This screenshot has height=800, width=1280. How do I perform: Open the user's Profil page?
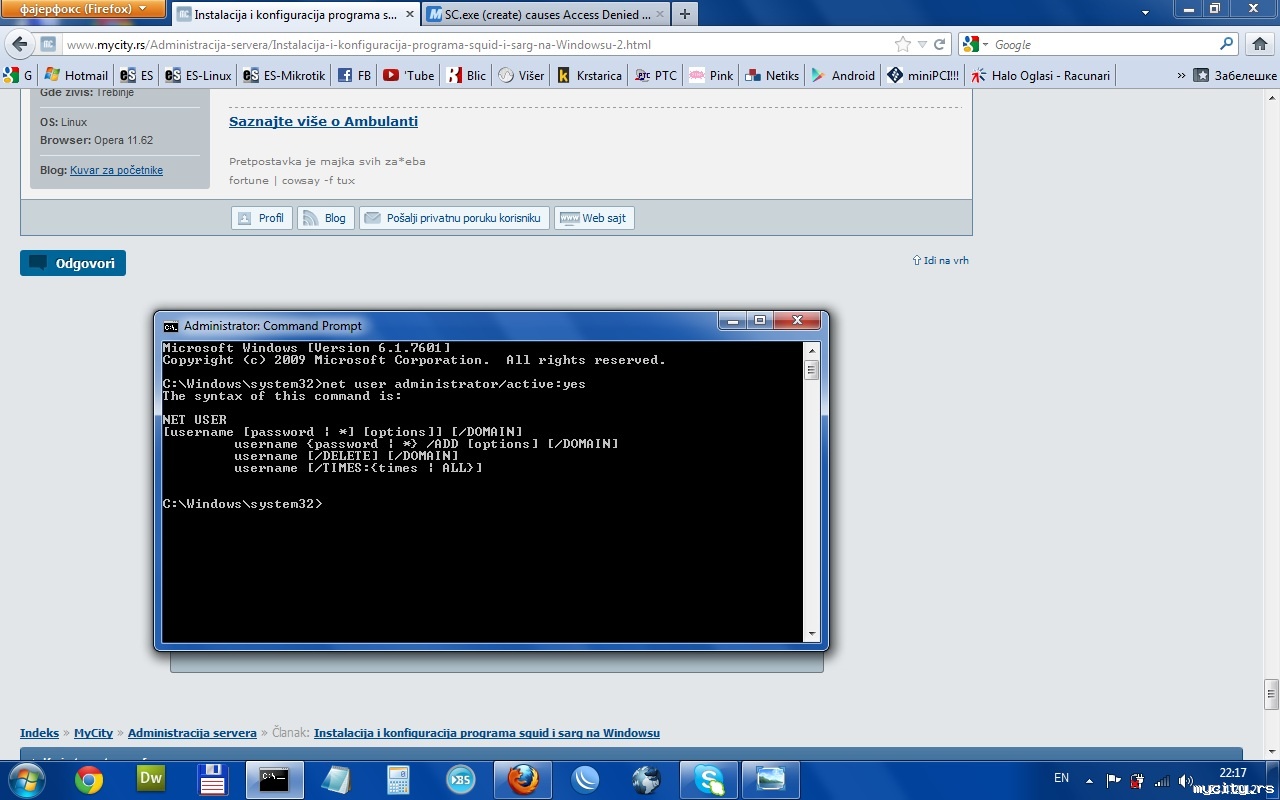click(261, 218)
